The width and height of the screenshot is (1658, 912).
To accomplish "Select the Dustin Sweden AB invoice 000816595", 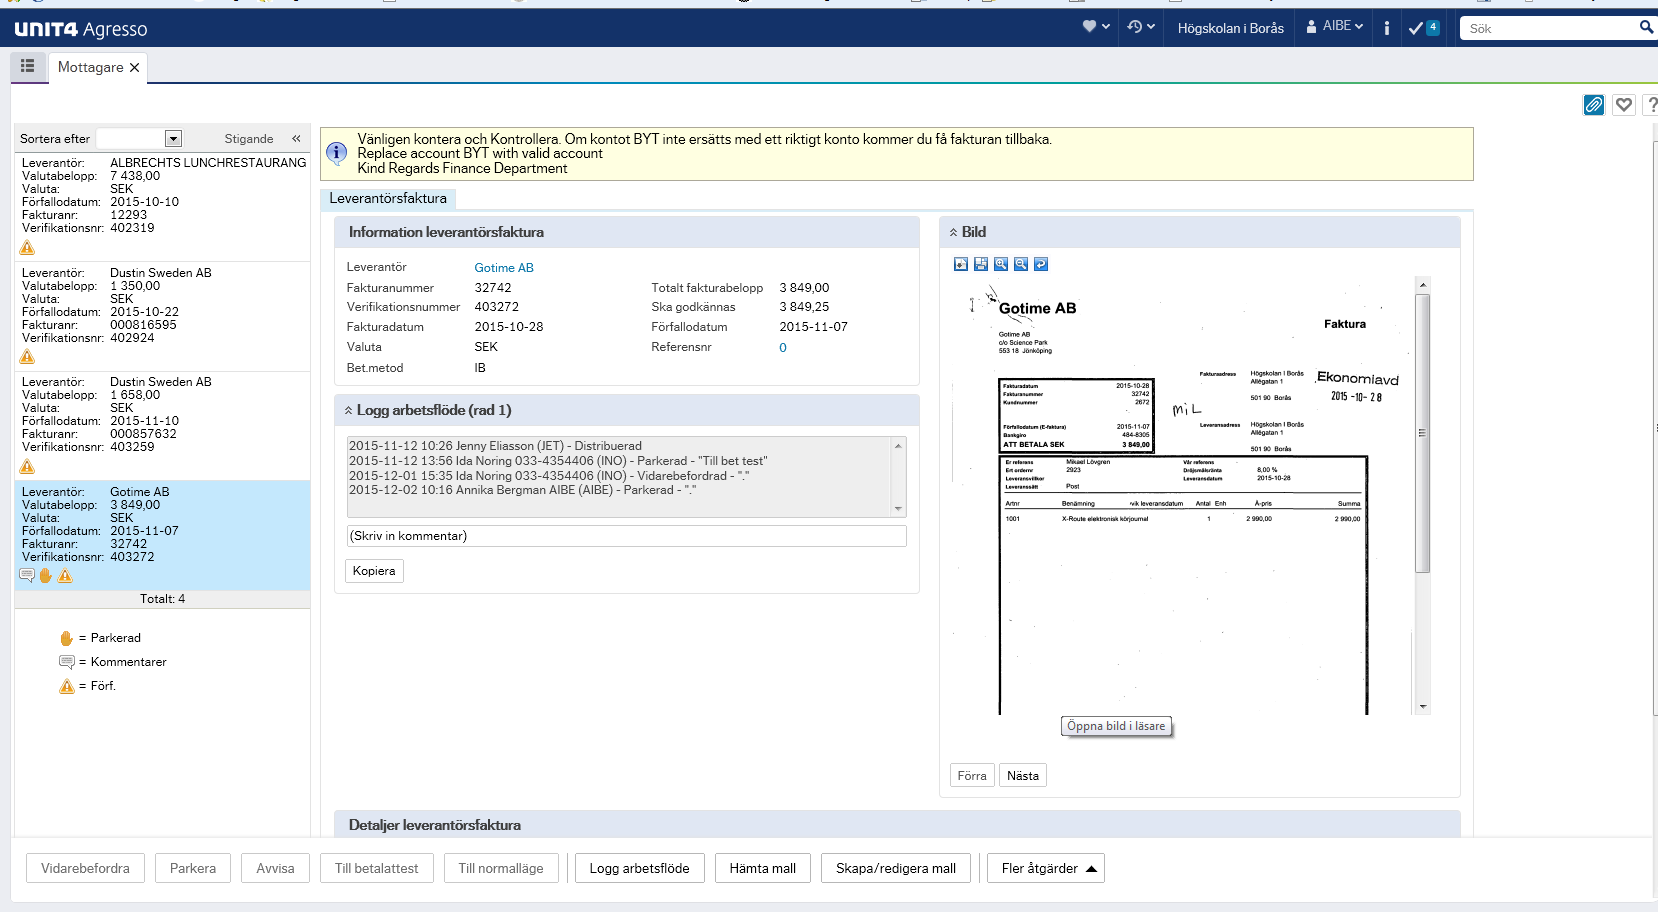I will click(162, 317).
